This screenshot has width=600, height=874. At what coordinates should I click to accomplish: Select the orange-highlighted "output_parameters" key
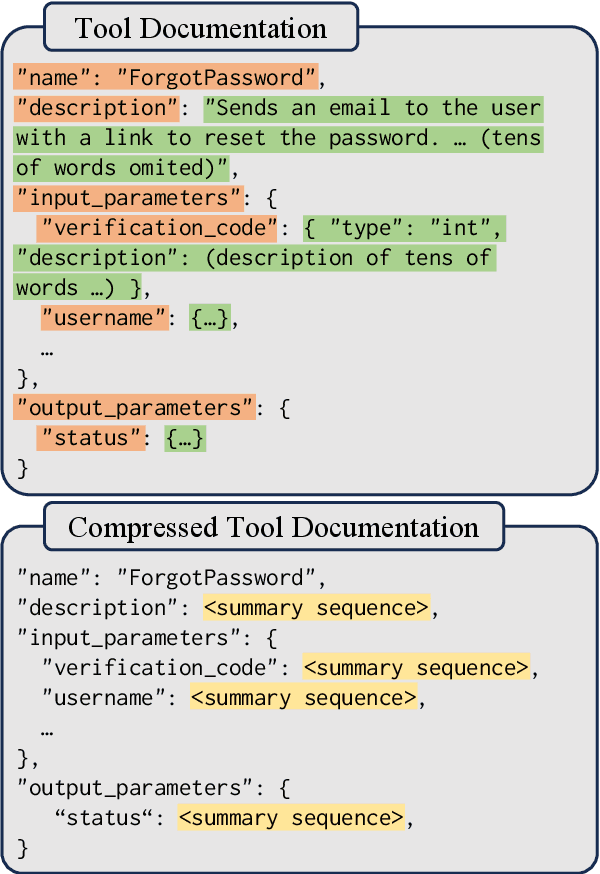[134, 408]
